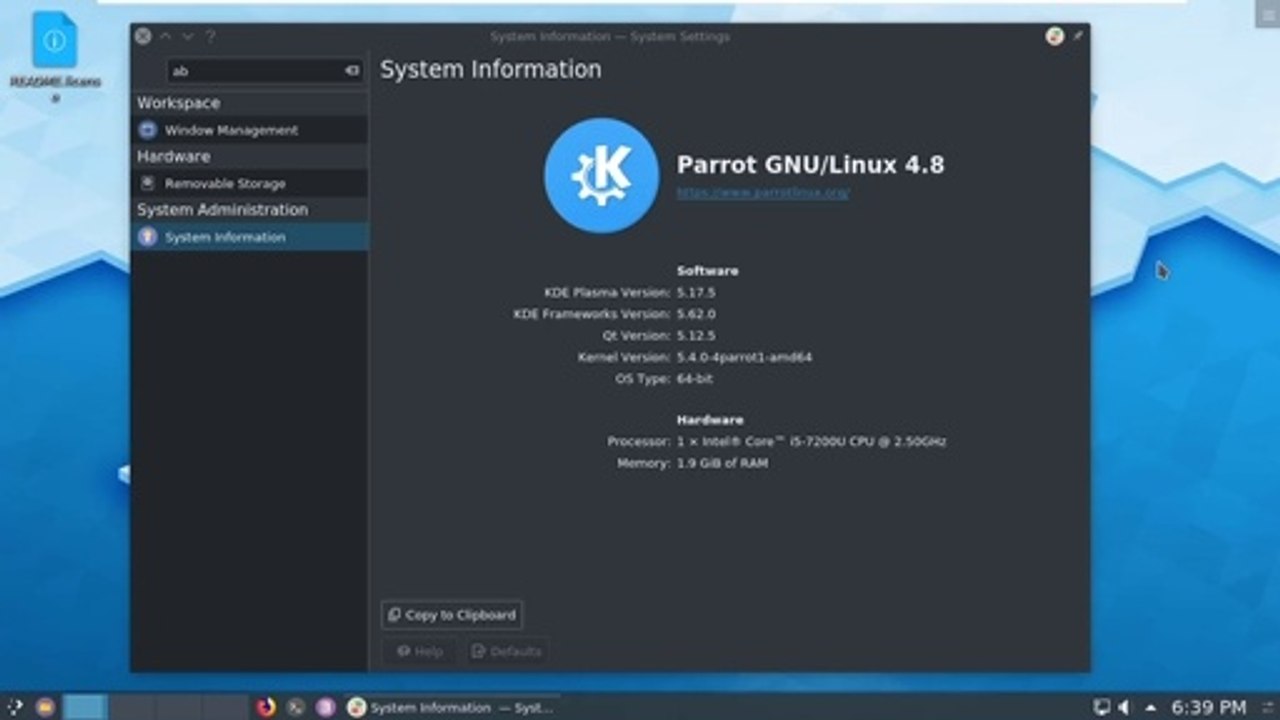
Task: Select the Processor value Intel Core i5-7200U
Action: tap(811, 441)
